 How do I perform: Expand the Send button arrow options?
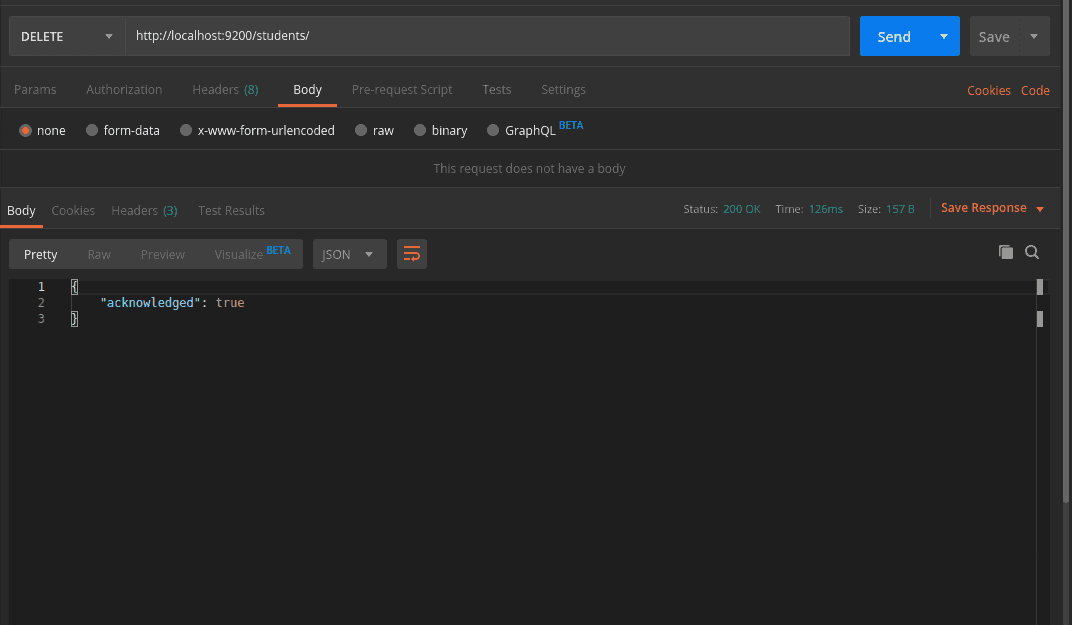[943, 37]
